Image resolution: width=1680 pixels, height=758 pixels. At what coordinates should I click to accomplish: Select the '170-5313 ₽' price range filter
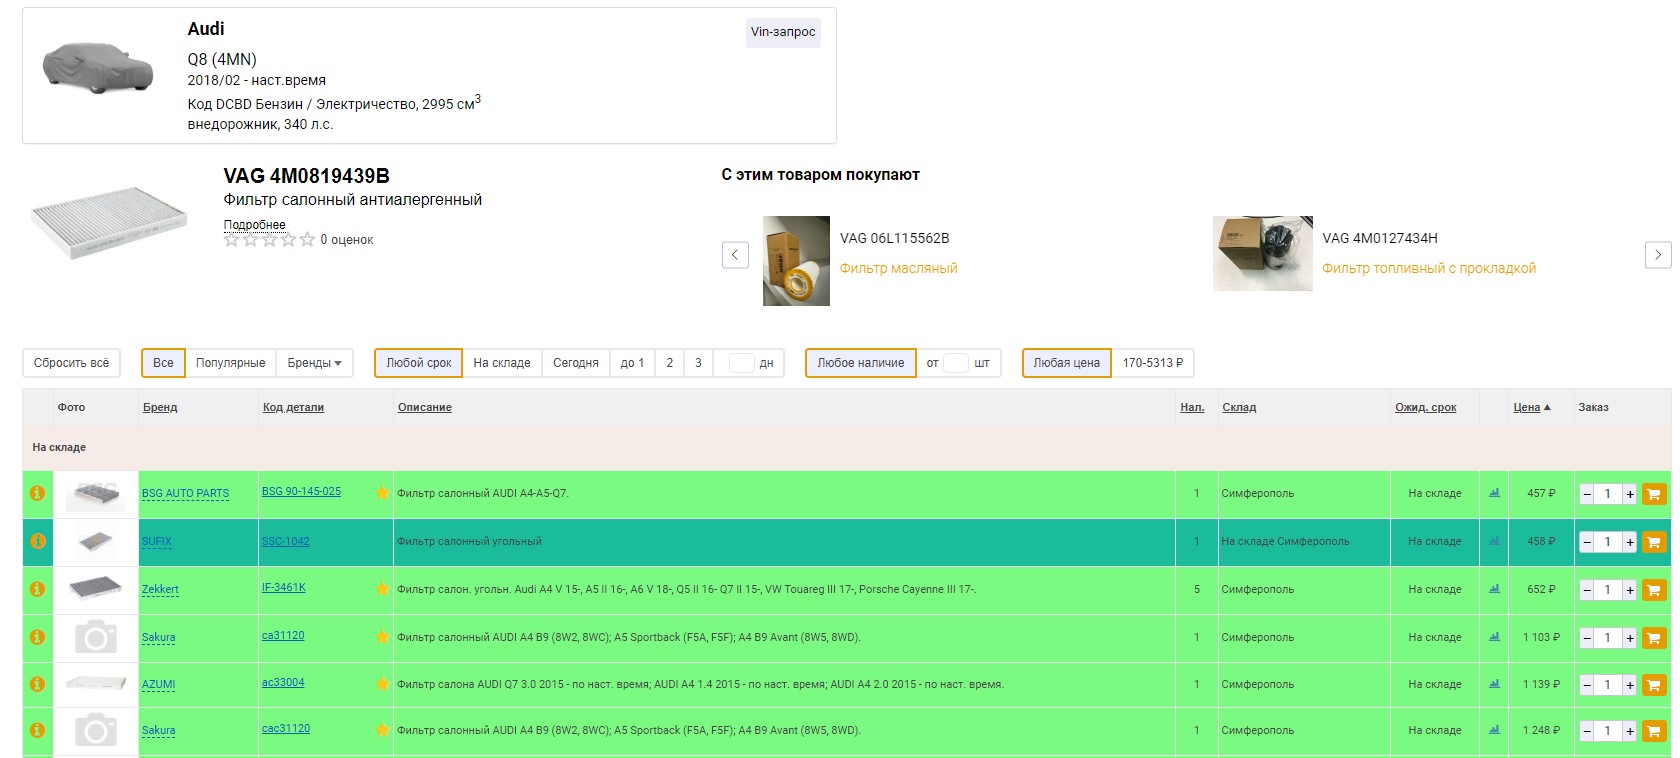(1152, 363)
